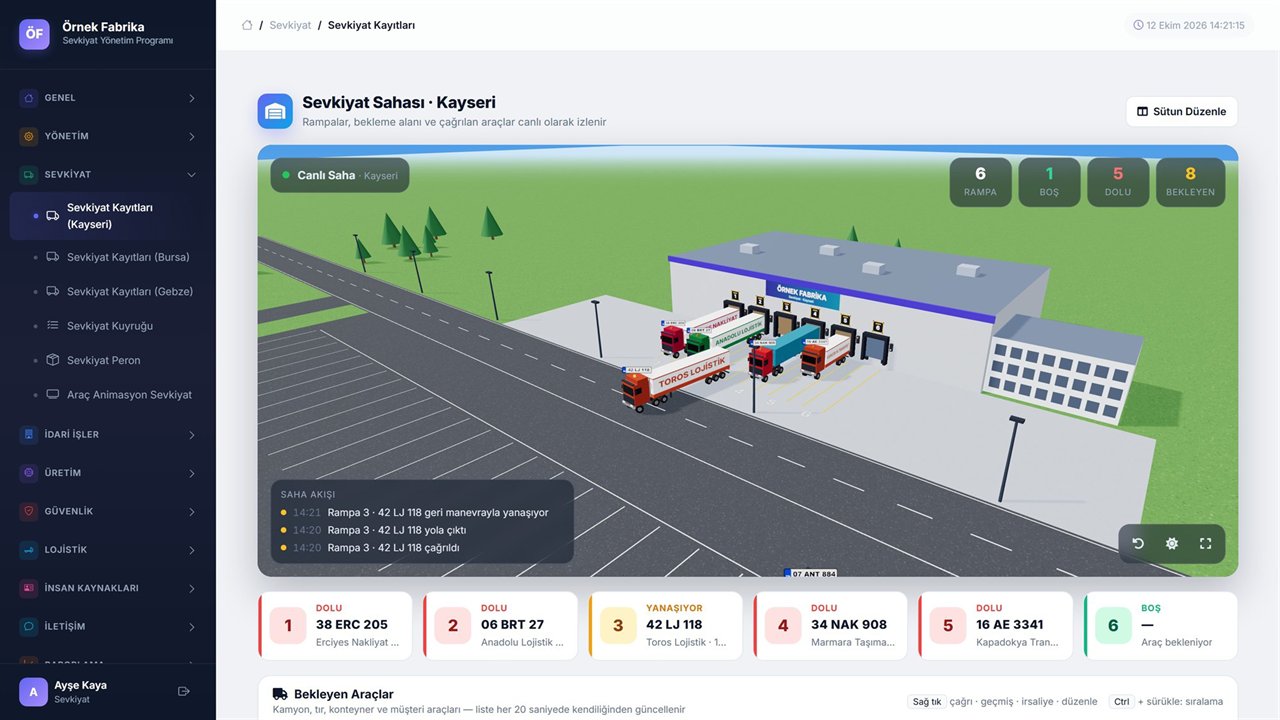The width and height of the screenshot is (1280, 720).
Task: Expand the İdari İşler chevron
Action: [192, 435]
